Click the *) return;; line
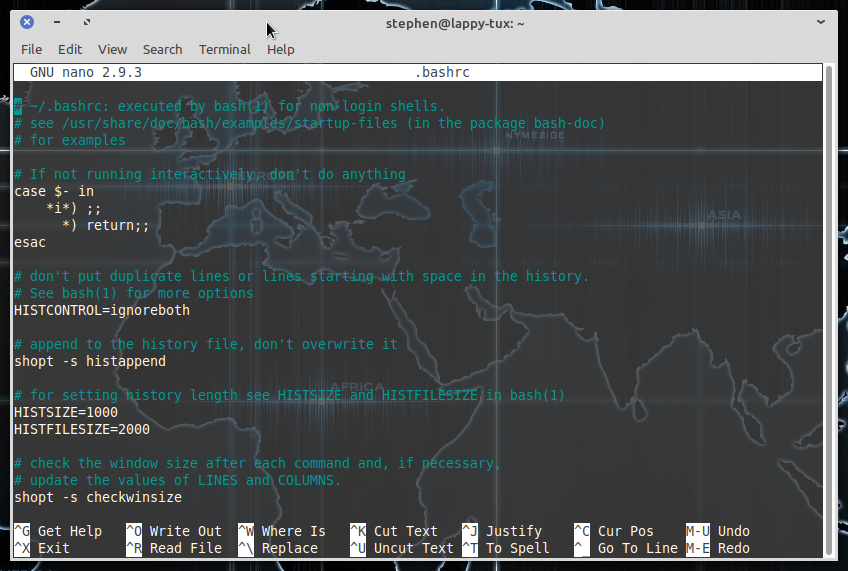848x571 pixels. click(105, 225)
